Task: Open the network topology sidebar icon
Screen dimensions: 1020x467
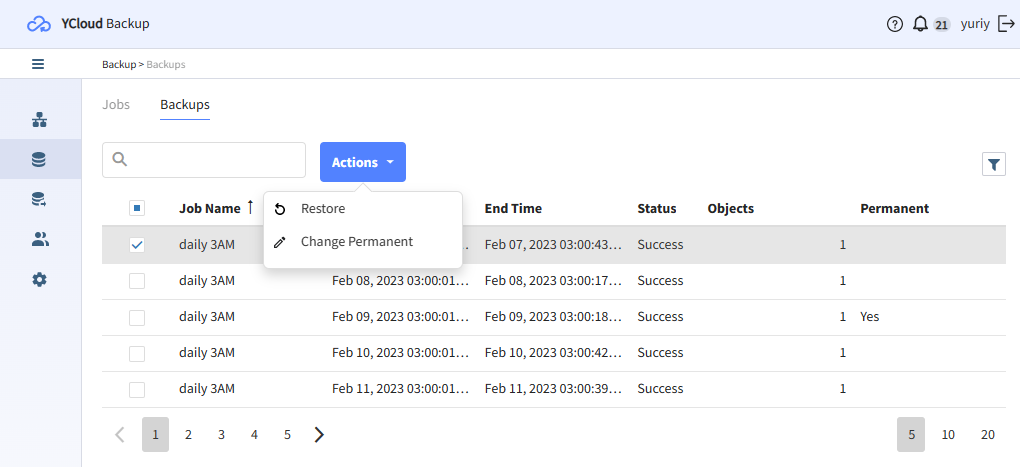Action: click(39, 120)
